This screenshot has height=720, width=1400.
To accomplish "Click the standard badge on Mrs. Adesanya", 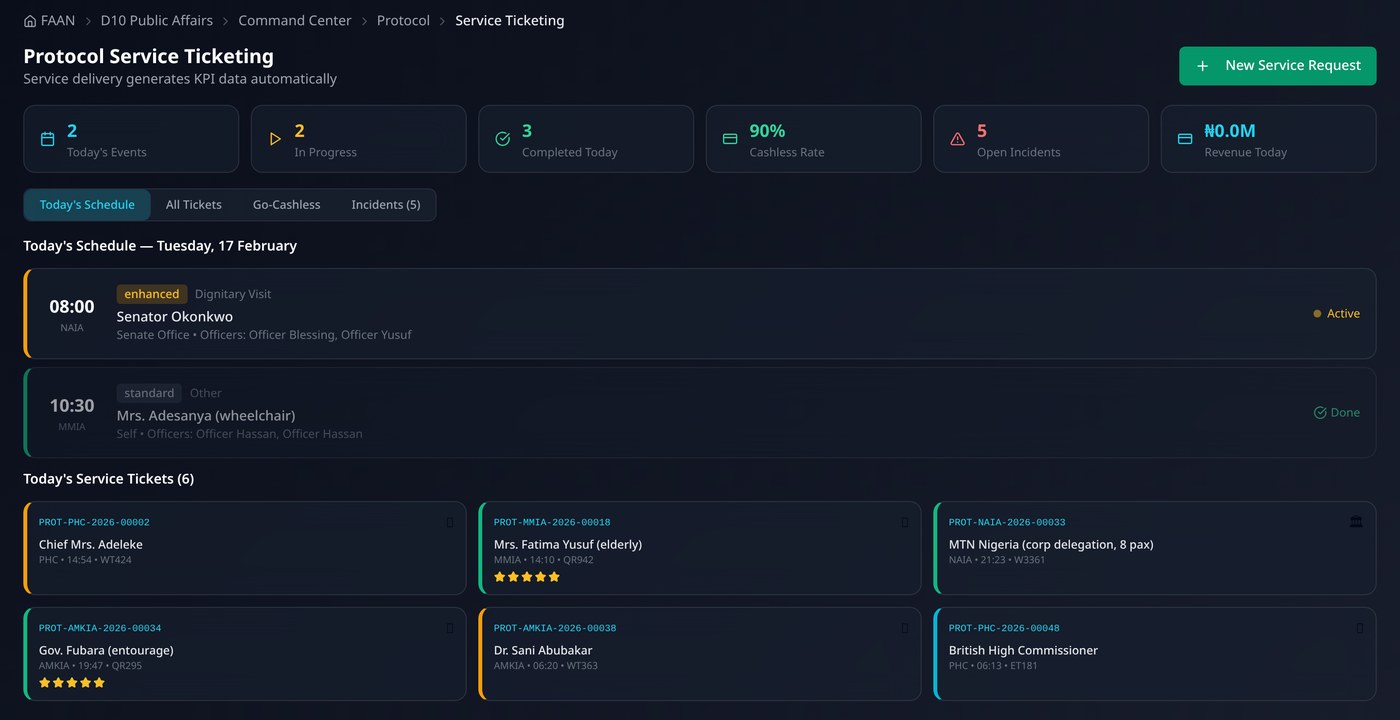I will 149,393.
